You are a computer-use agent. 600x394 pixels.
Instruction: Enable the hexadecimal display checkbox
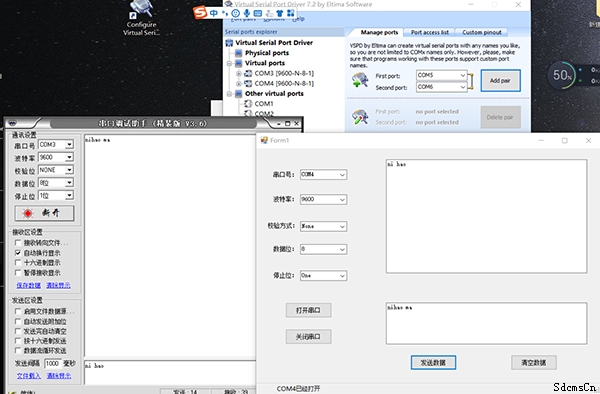[x=18, y=262]
